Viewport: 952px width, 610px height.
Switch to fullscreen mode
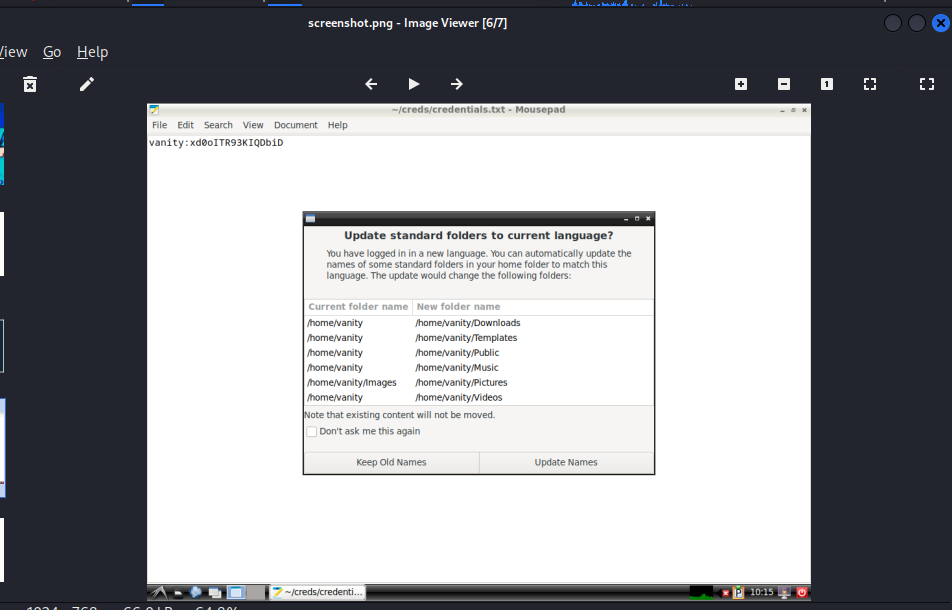click(926, 84)
